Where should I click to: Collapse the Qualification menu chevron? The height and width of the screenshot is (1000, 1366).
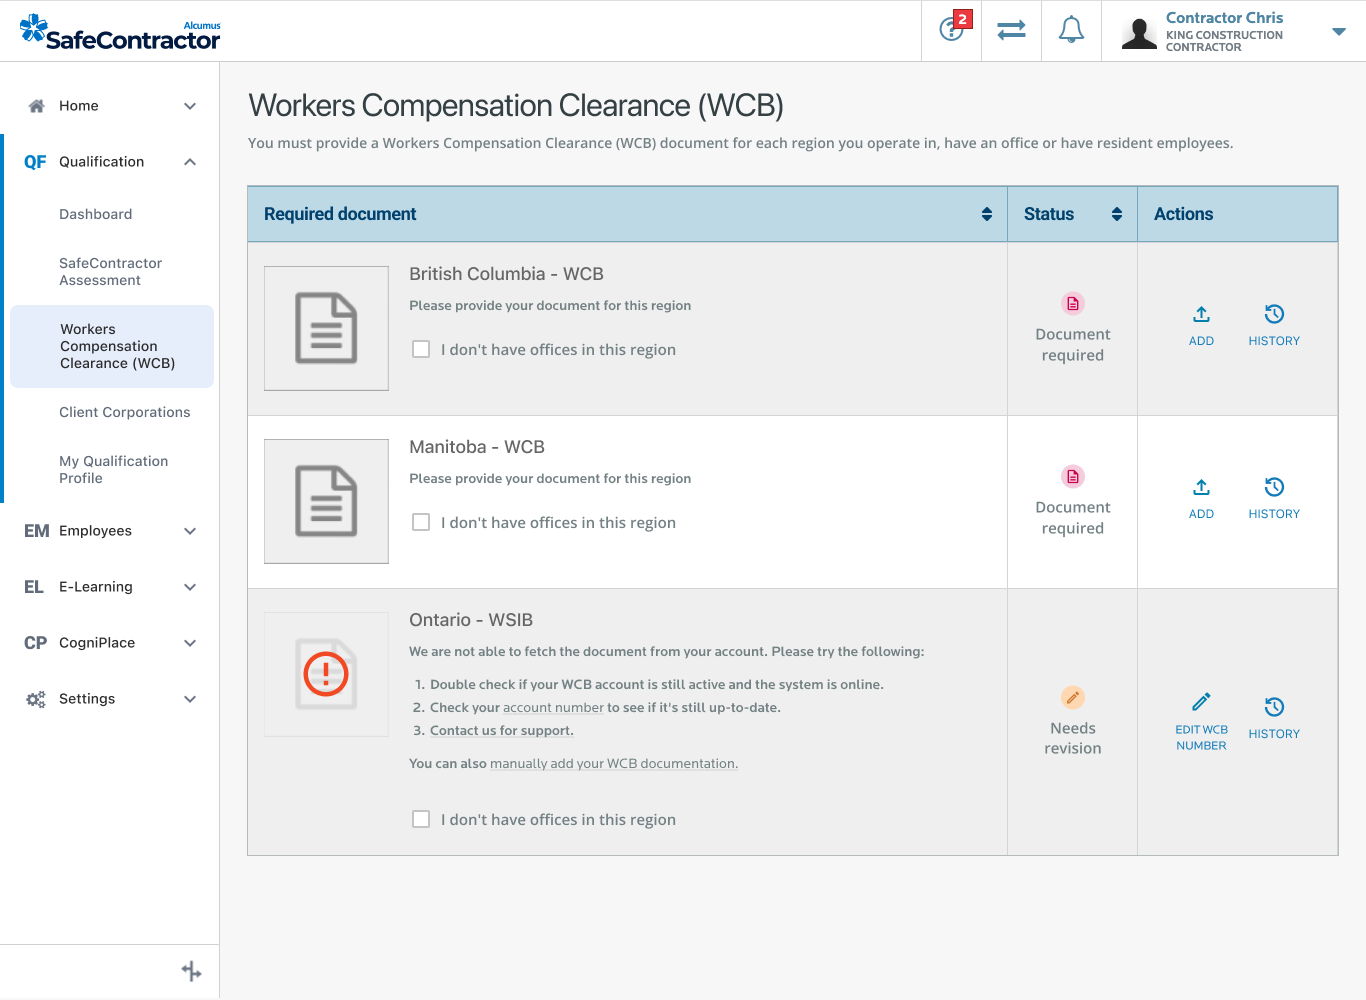pos(190,162)
